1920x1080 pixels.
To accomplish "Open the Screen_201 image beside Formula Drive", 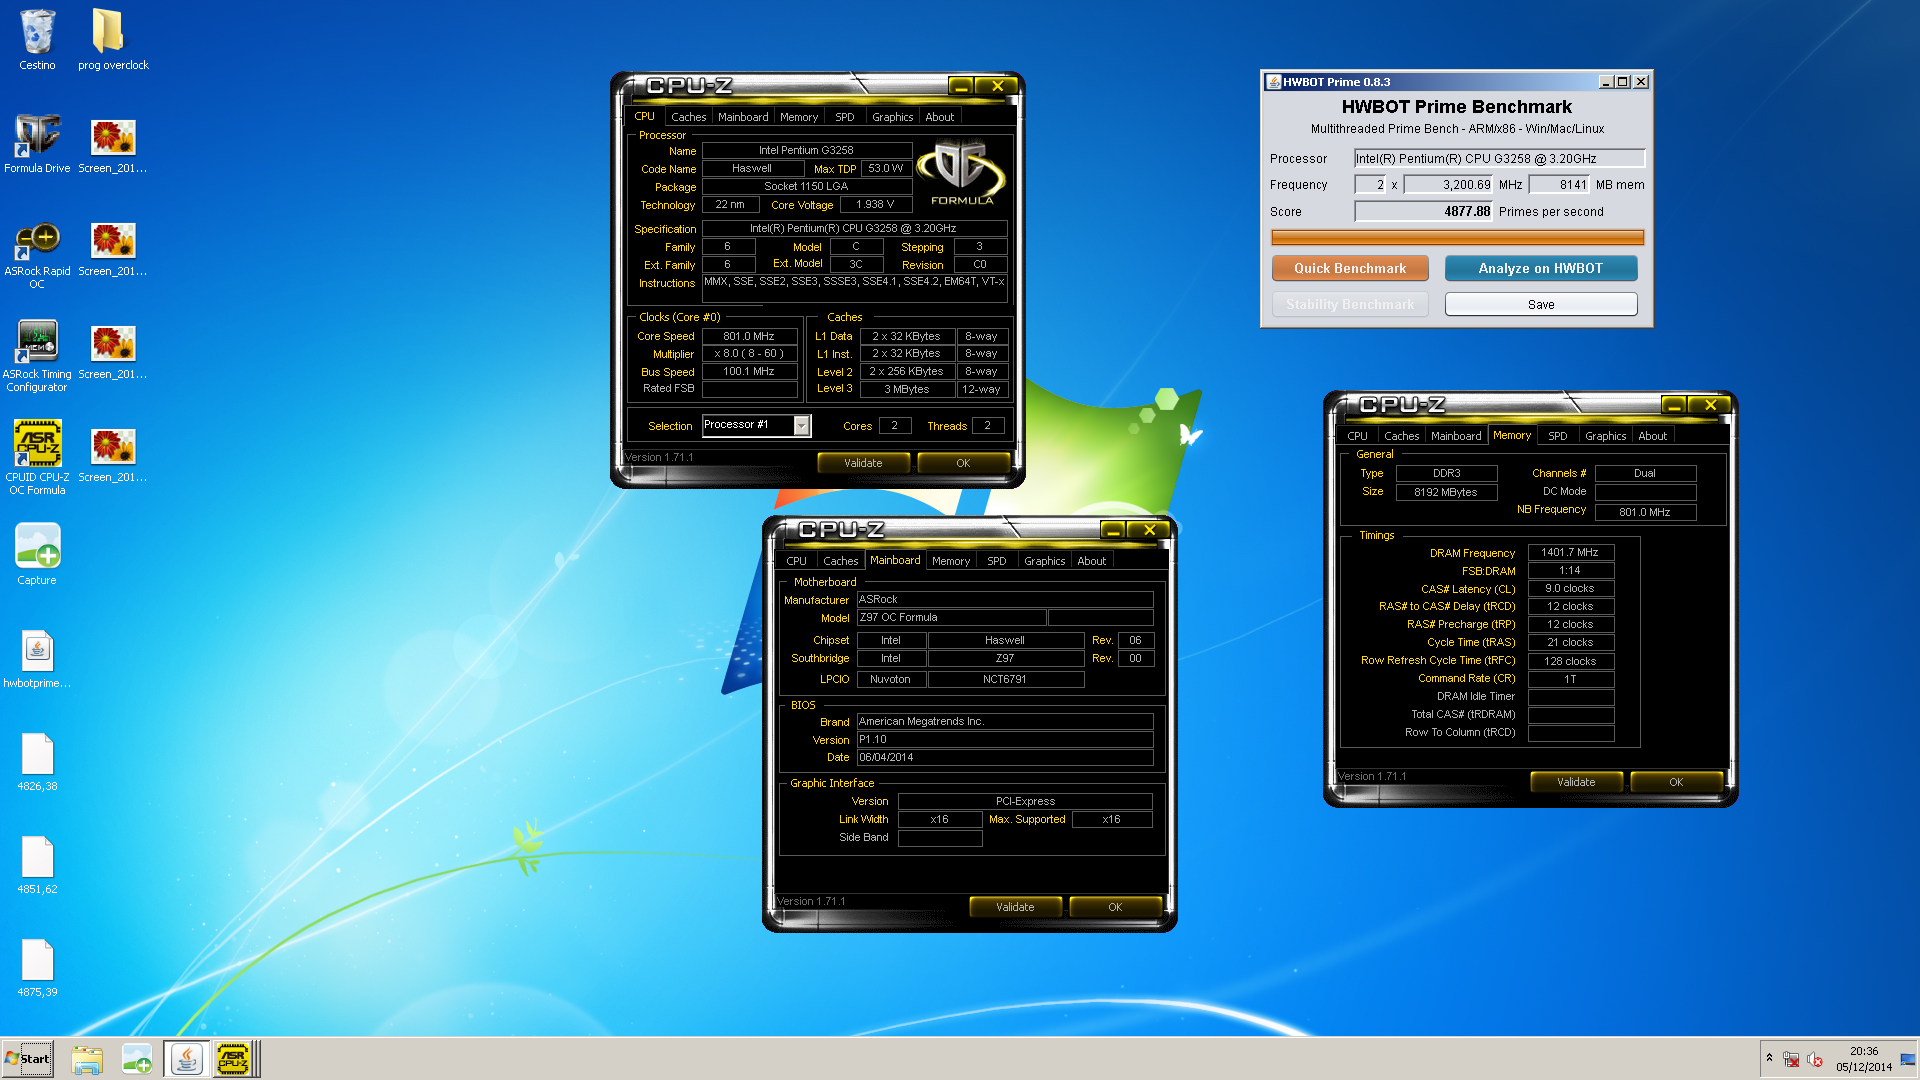I will click(113, 146).
